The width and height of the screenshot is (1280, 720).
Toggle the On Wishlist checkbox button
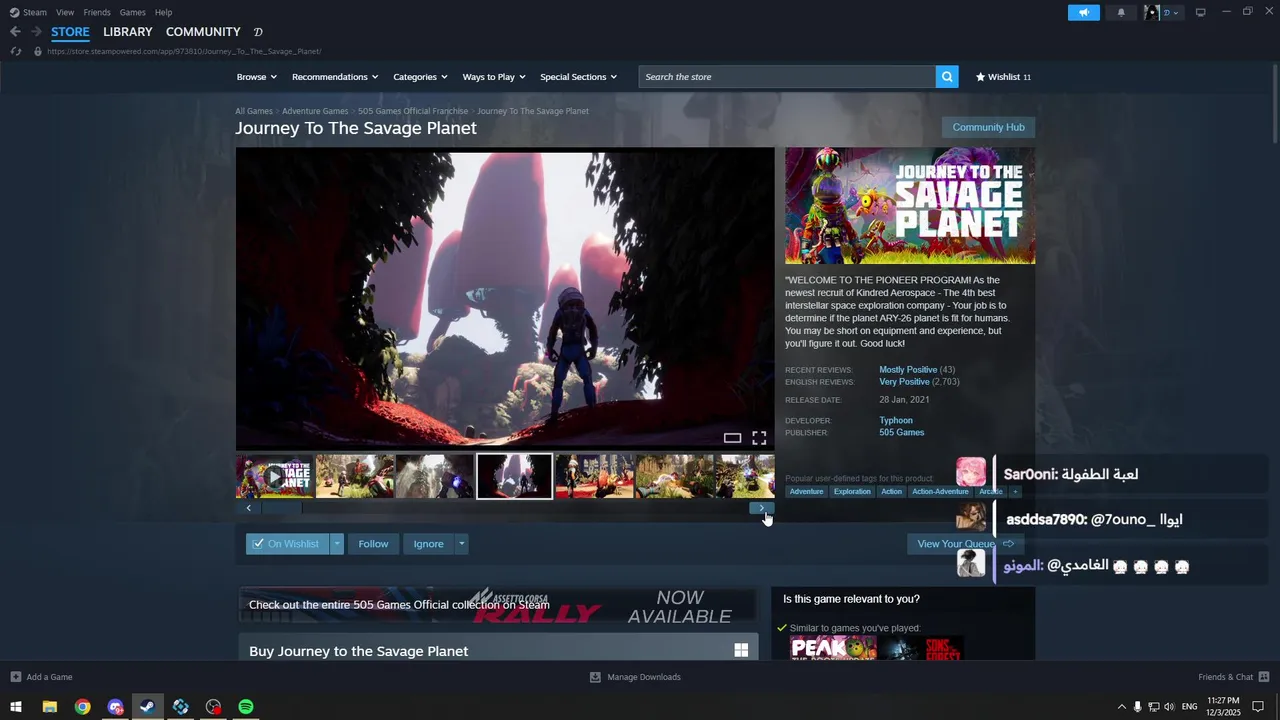[286, 544]
